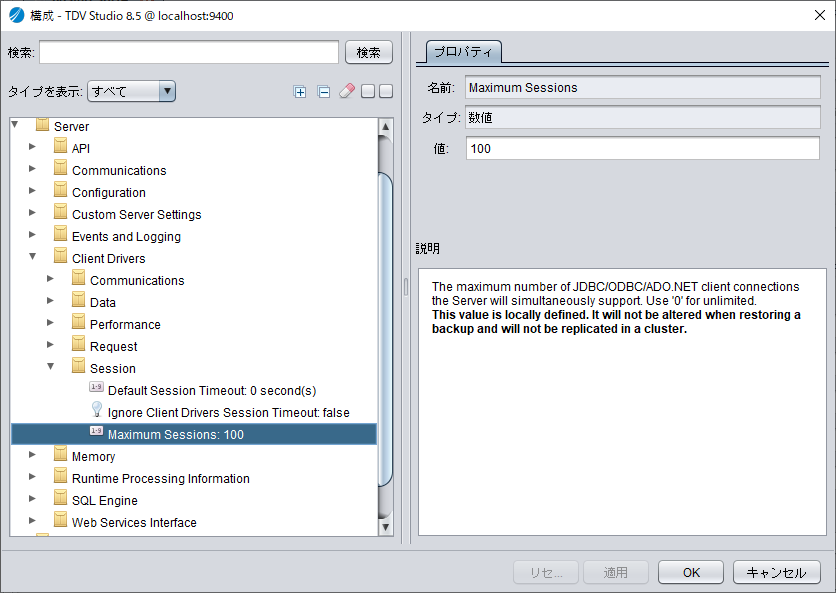Select Default Session Timeout: 0 second(s)

212,390
